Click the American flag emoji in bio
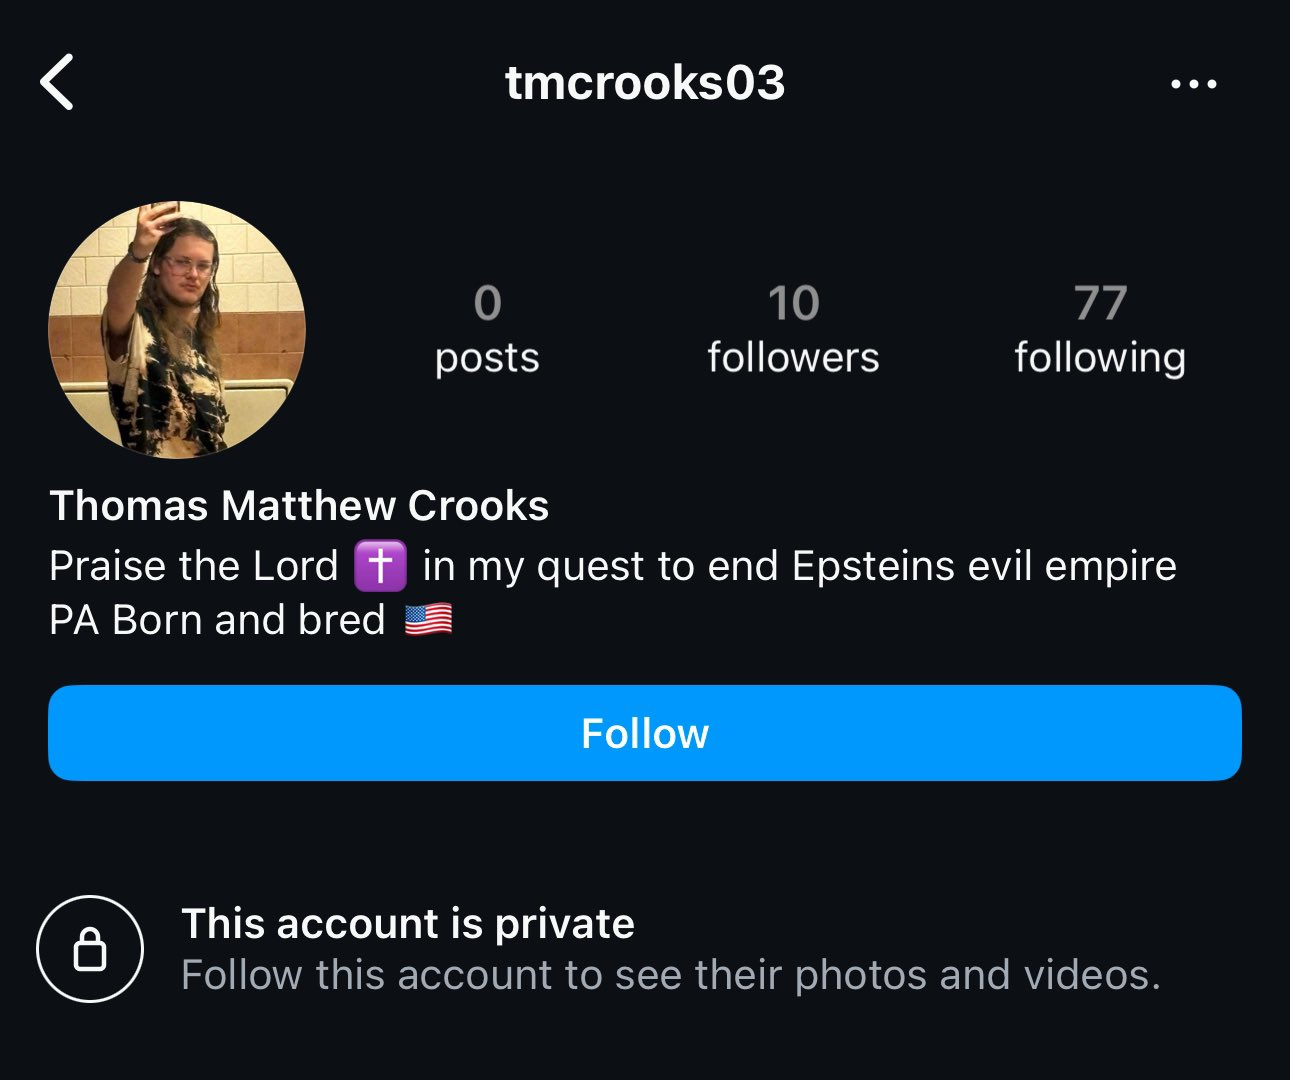The height and width of the screenshot is (1080, 1290). tap(428, 620)
